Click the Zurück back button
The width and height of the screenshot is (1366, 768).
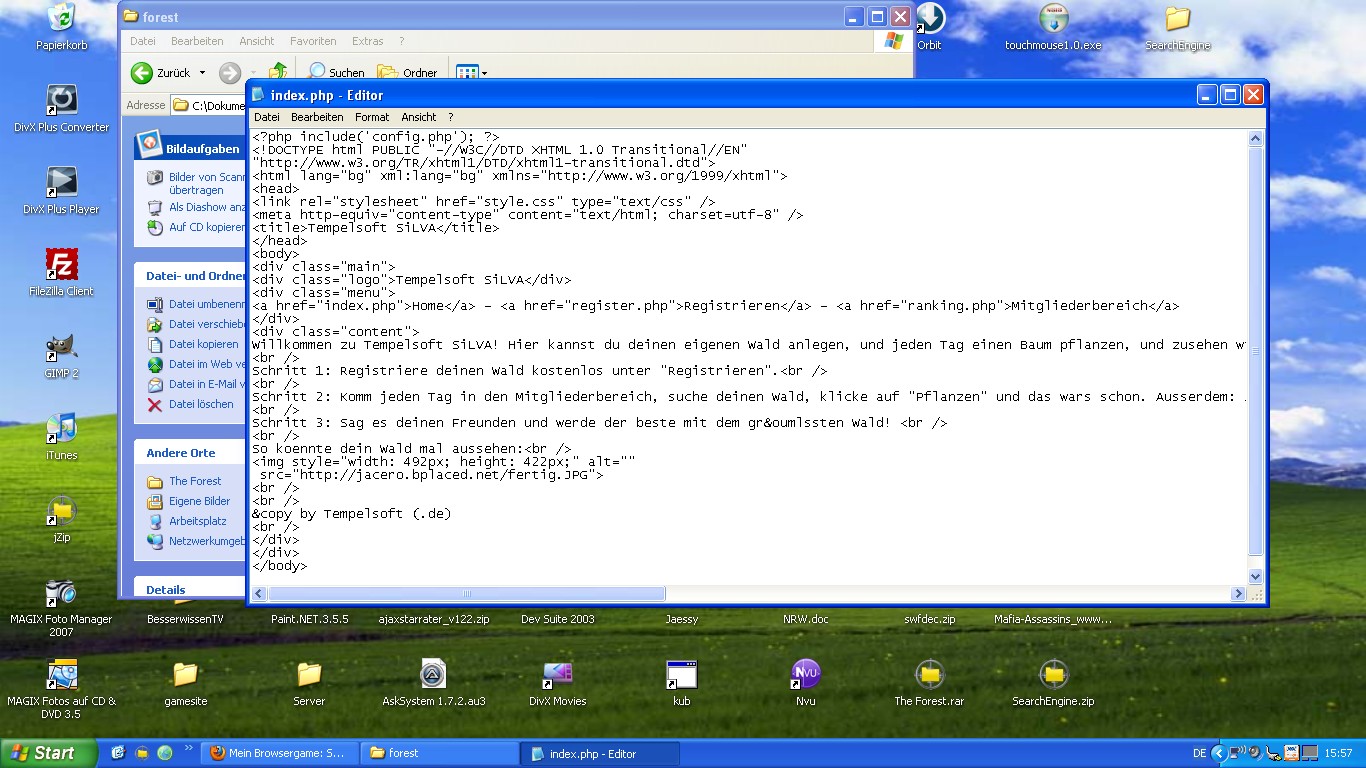160,72
